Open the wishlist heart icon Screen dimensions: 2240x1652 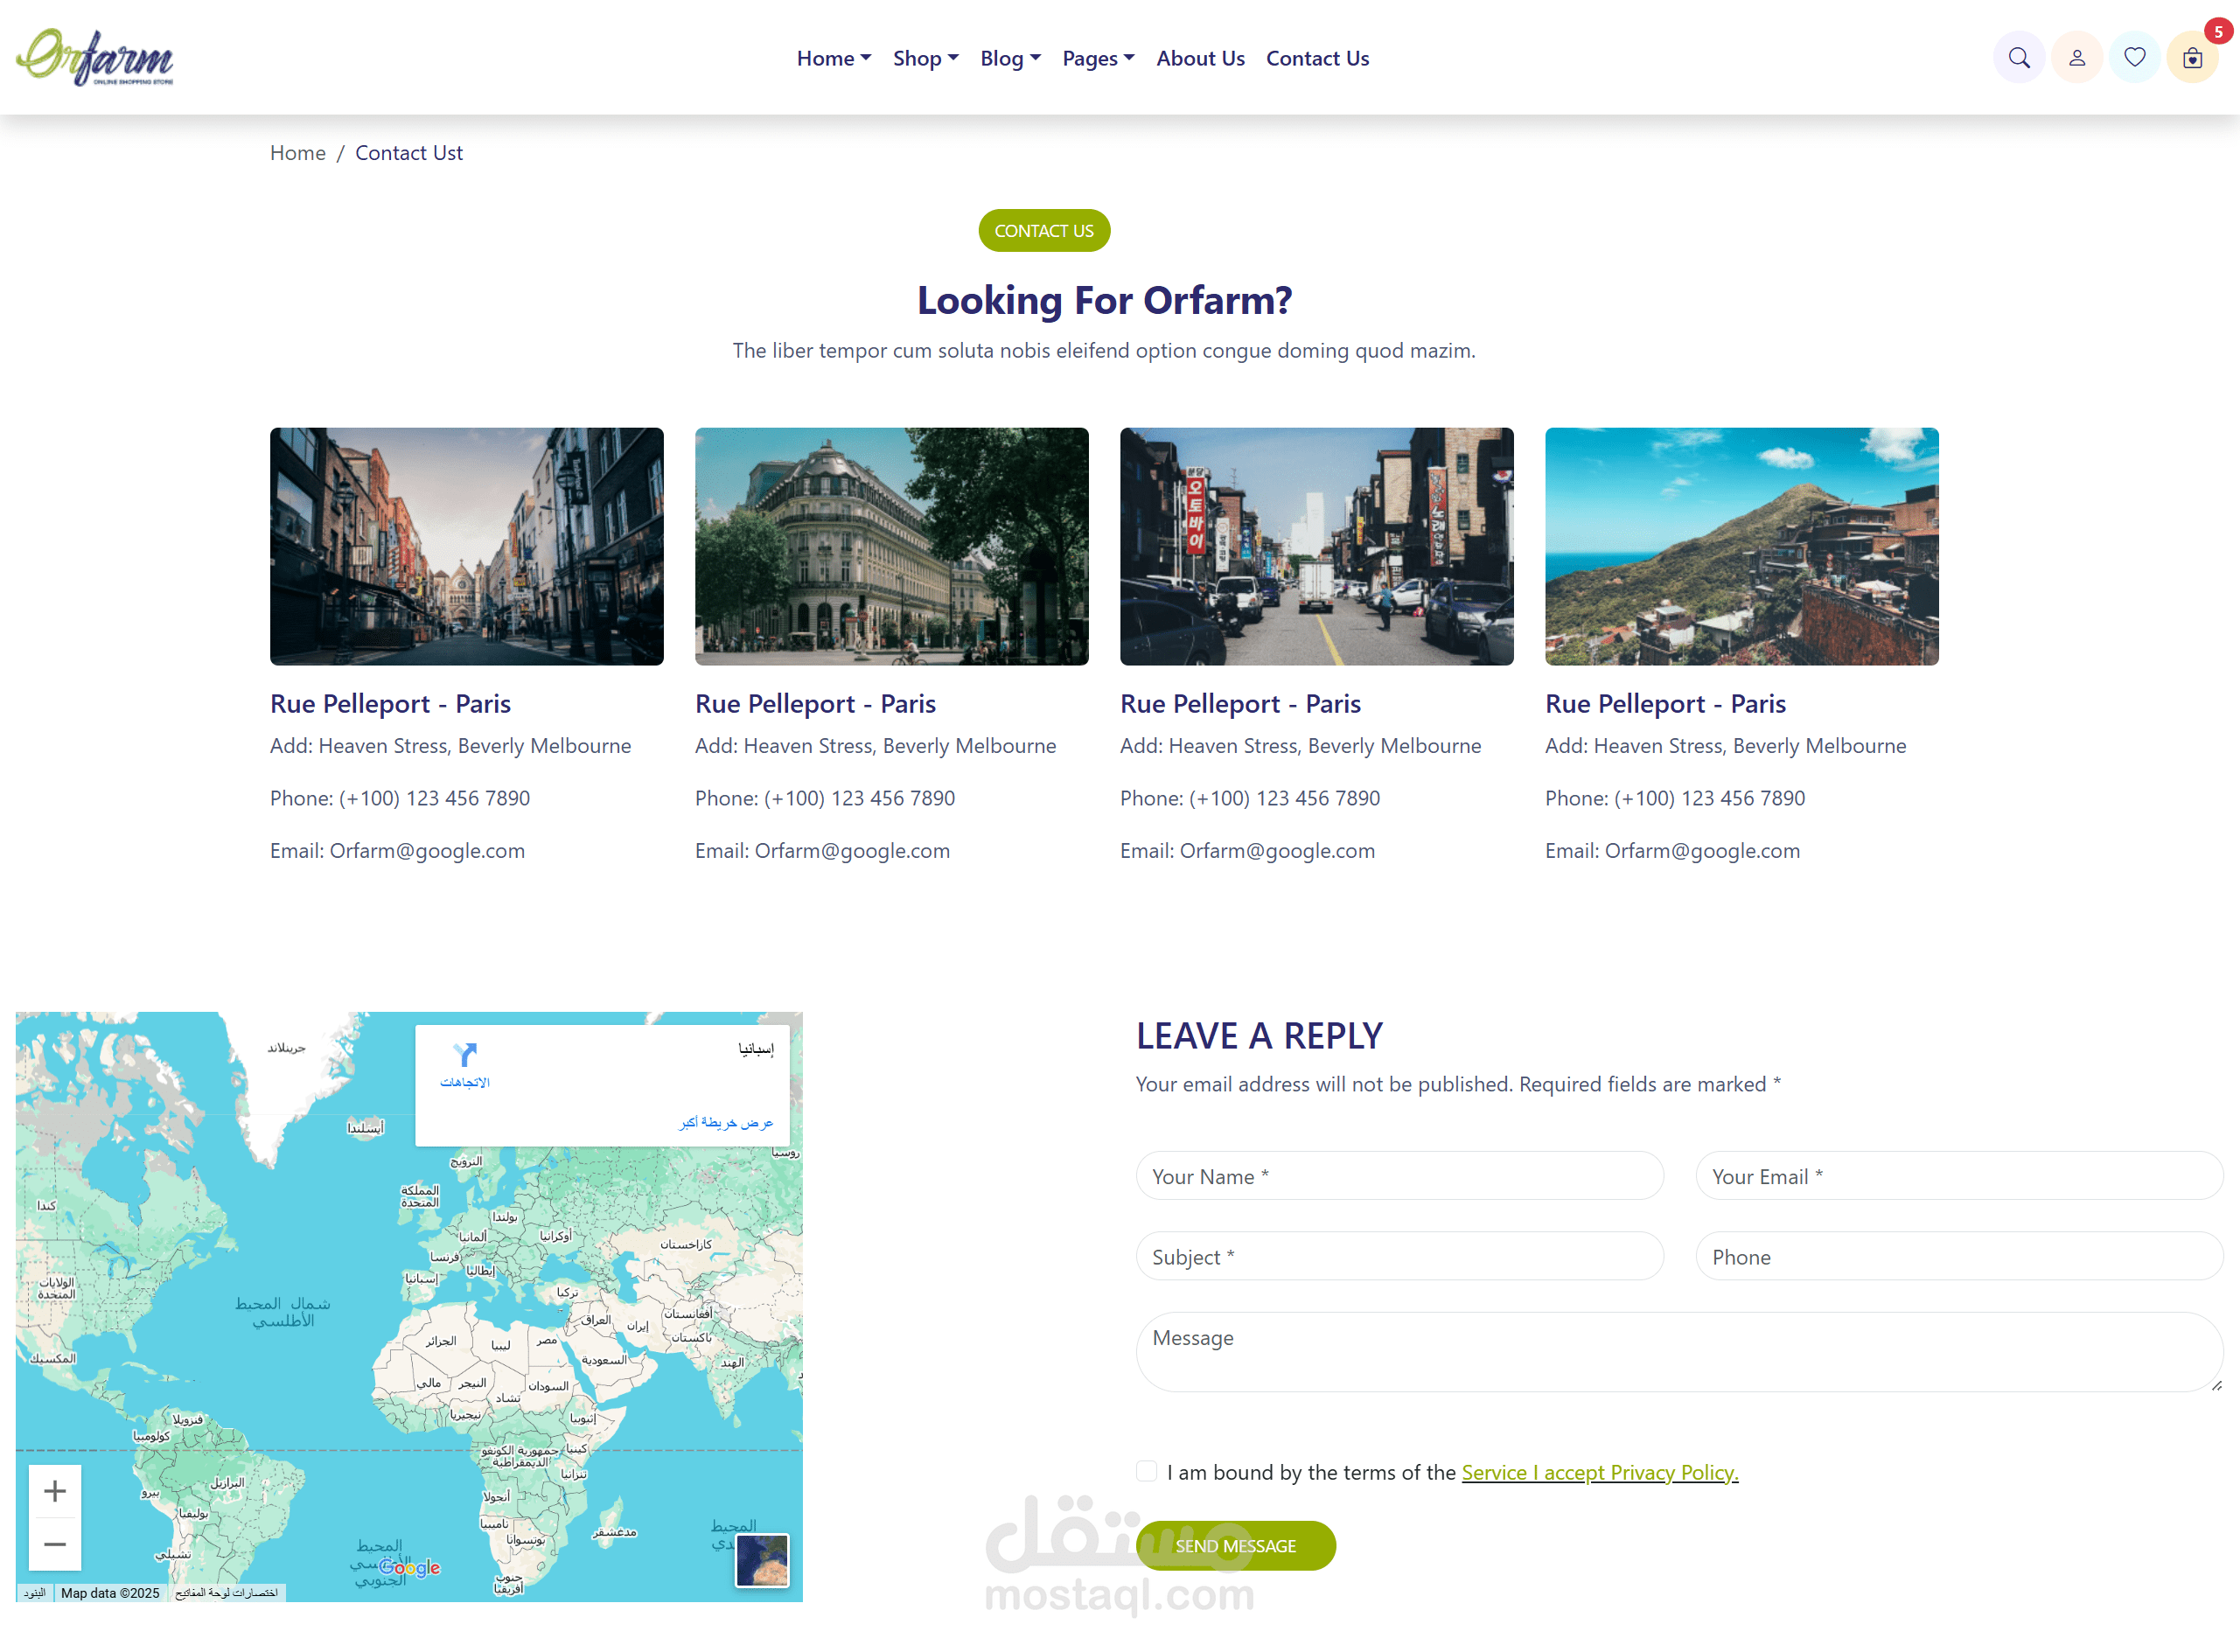point(2134,58)
